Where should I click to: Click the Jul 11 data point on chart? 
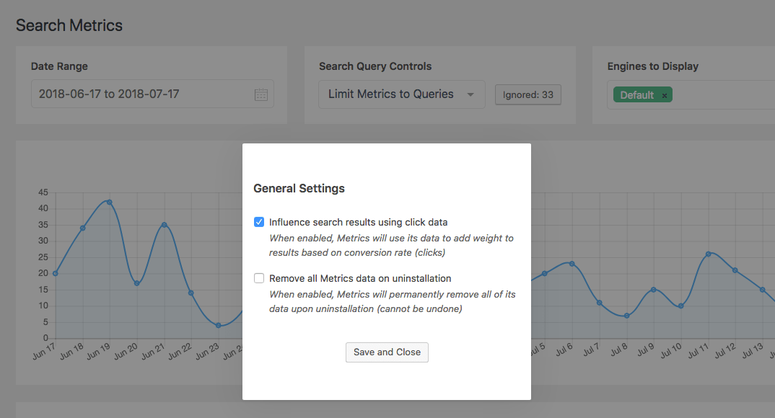click(708, 254)
